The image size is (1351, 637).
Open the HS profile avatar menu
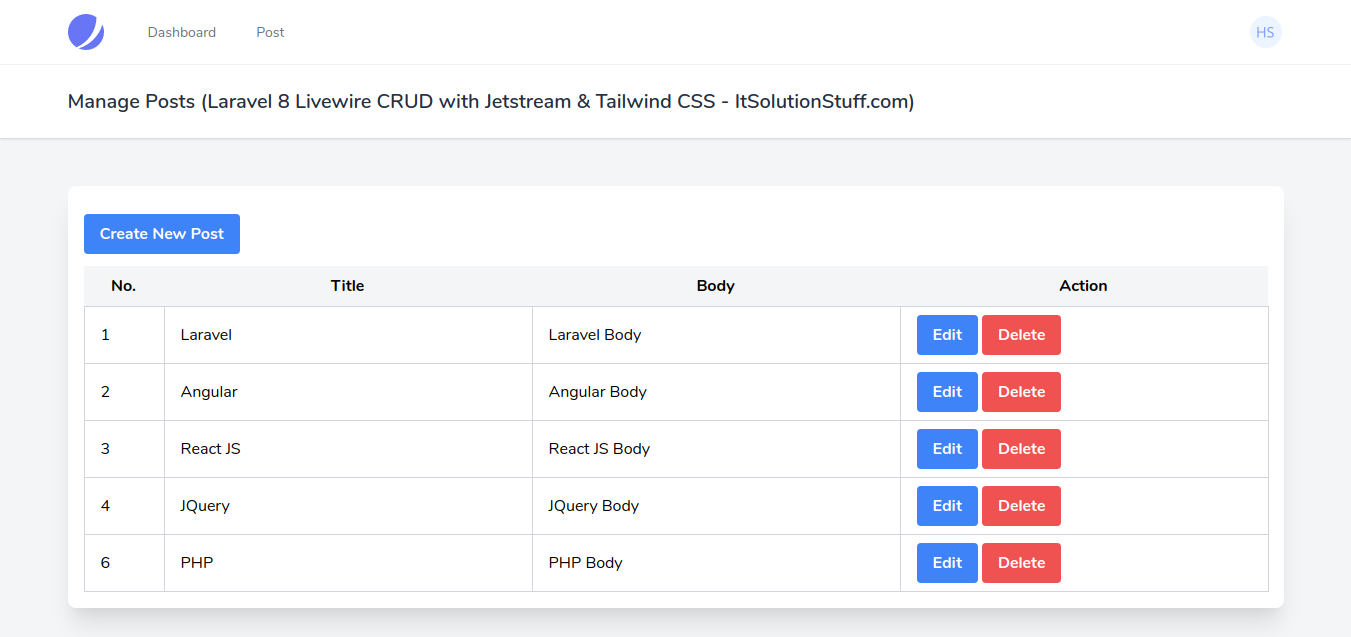point(1265,31)
